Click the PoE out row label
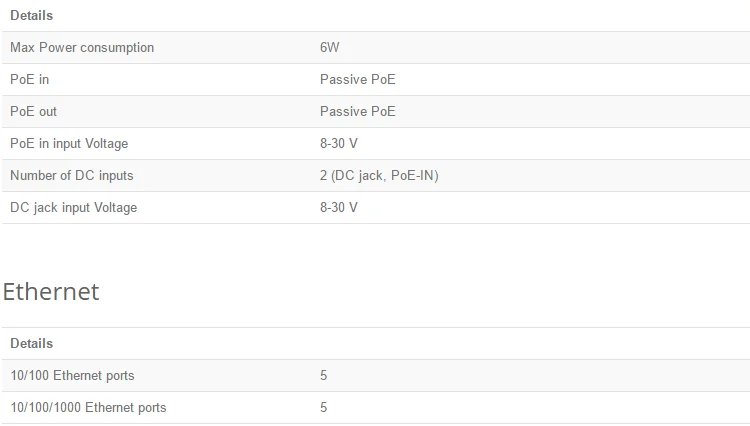 [33, 111]
